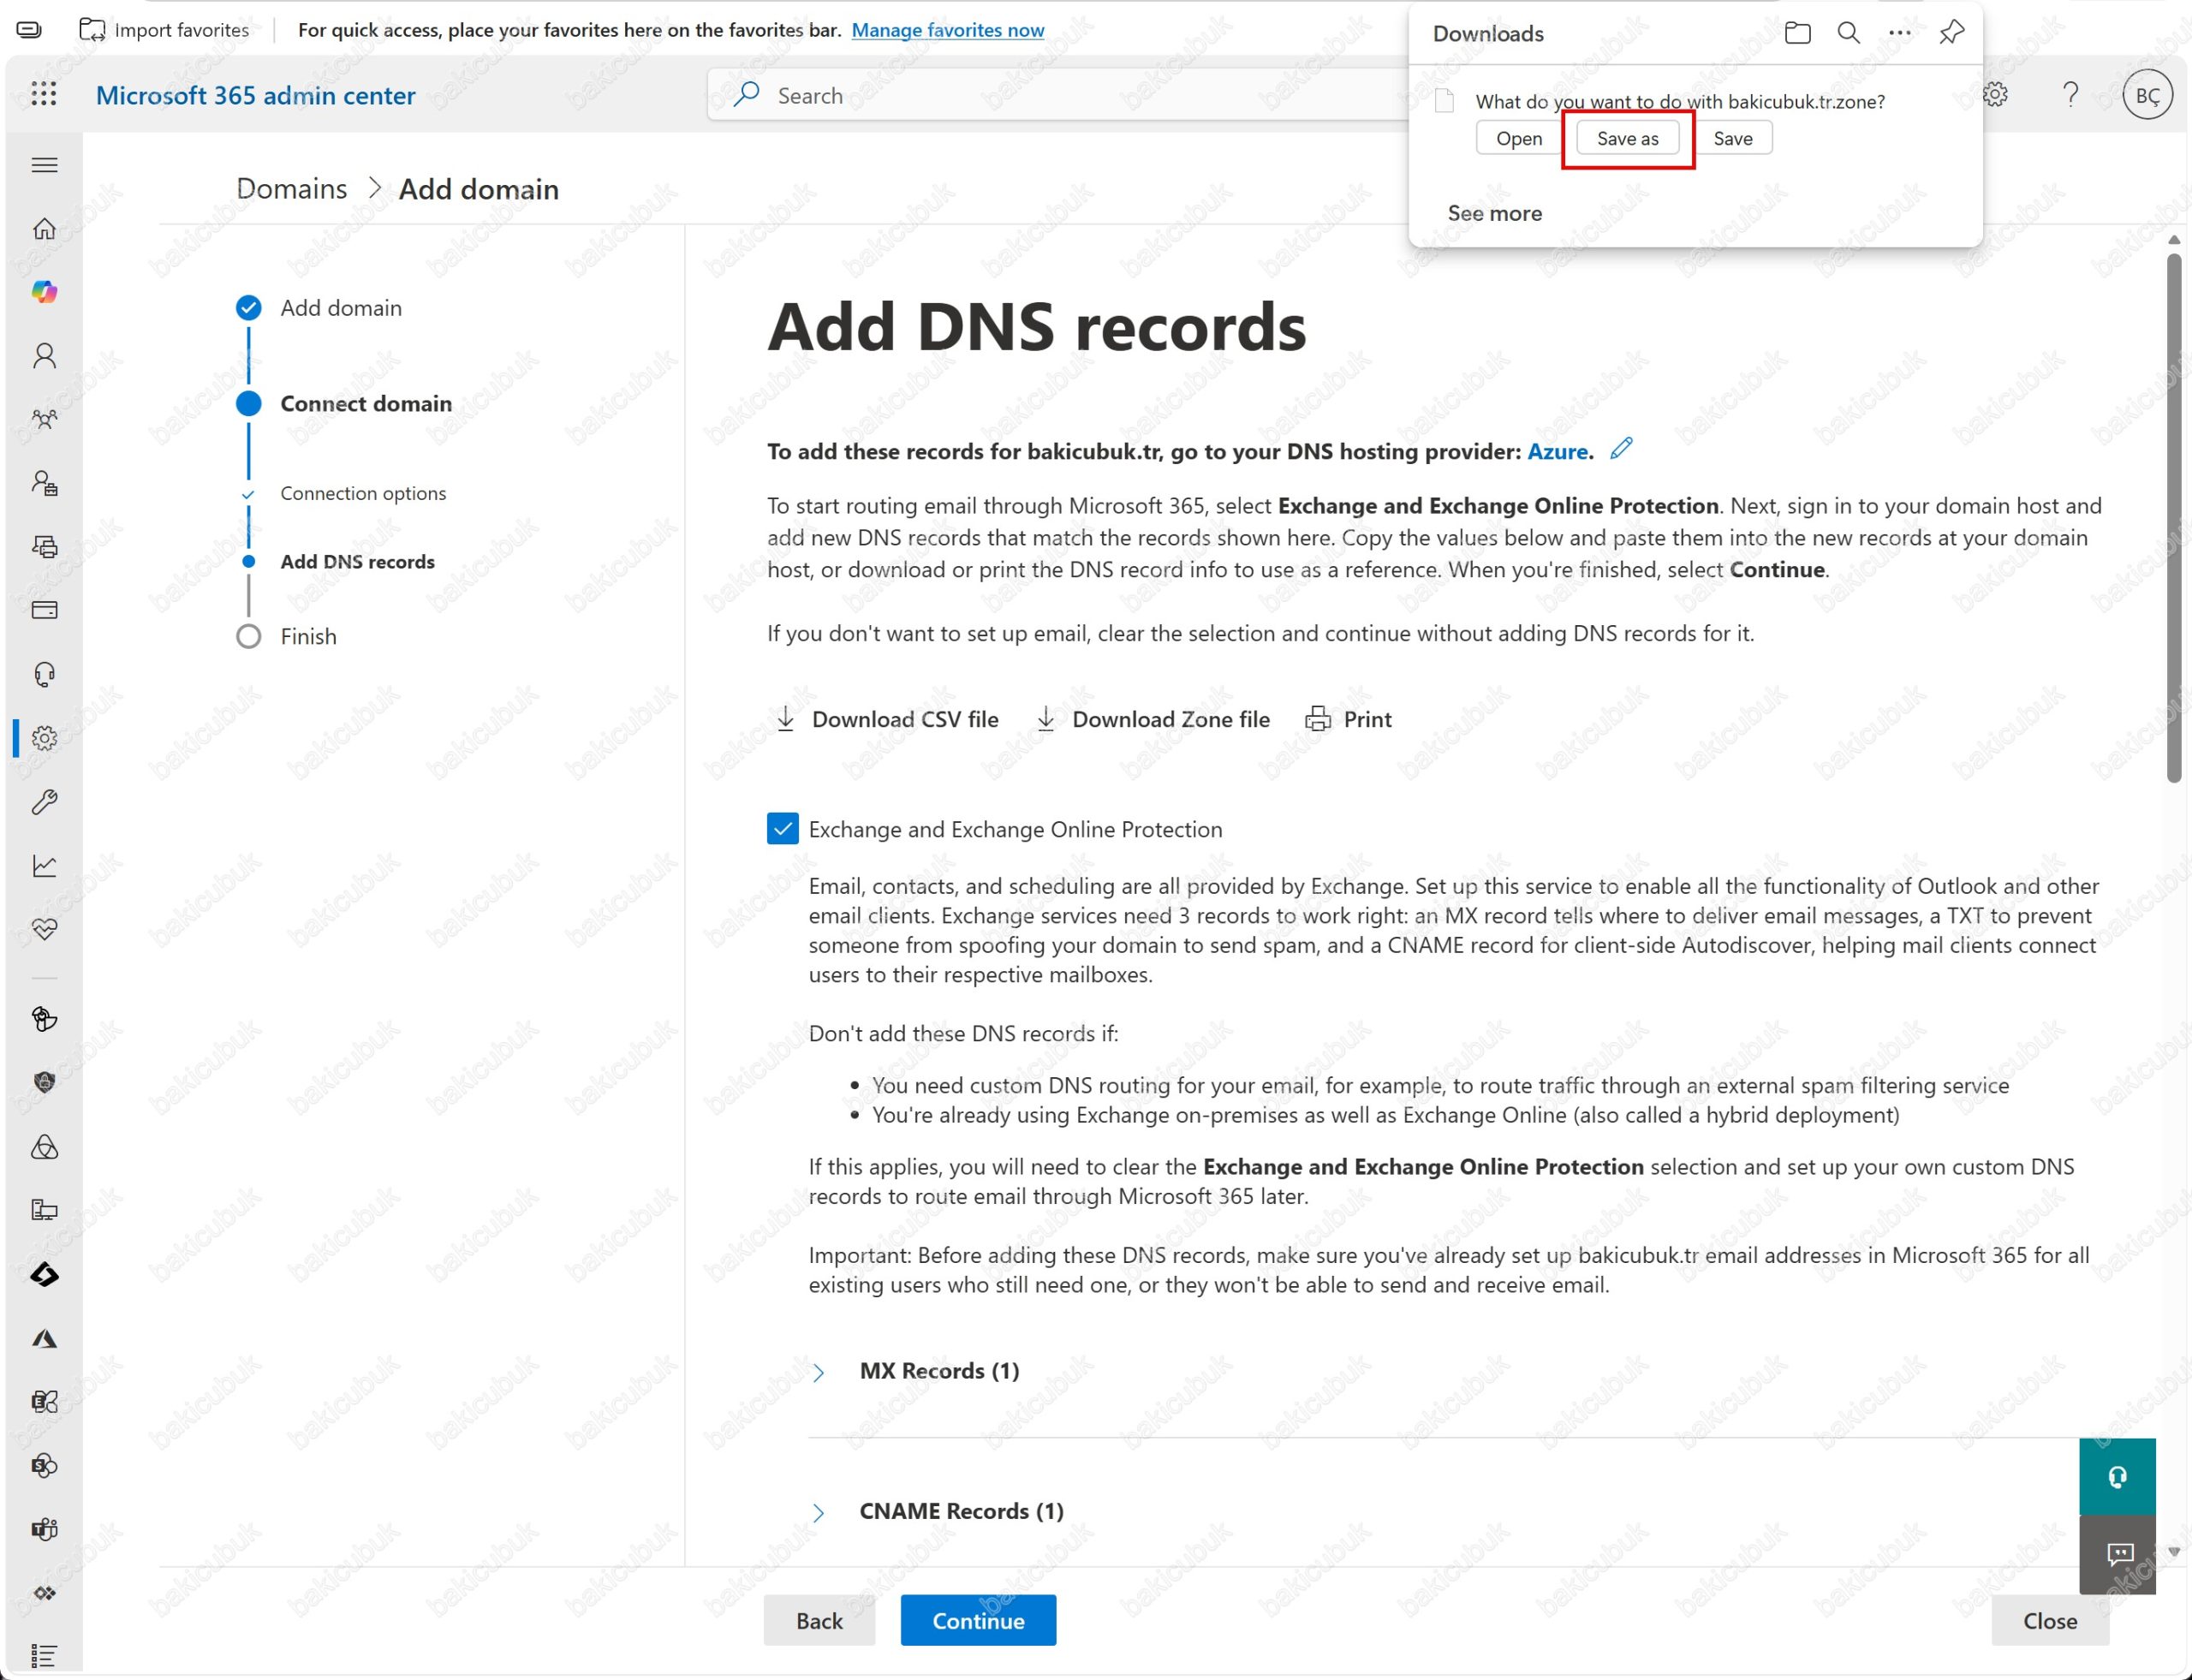Open Home from the left sidebar
Image resolution: width=2192 pixels, height=1680 pixels.
click(44, 229)
